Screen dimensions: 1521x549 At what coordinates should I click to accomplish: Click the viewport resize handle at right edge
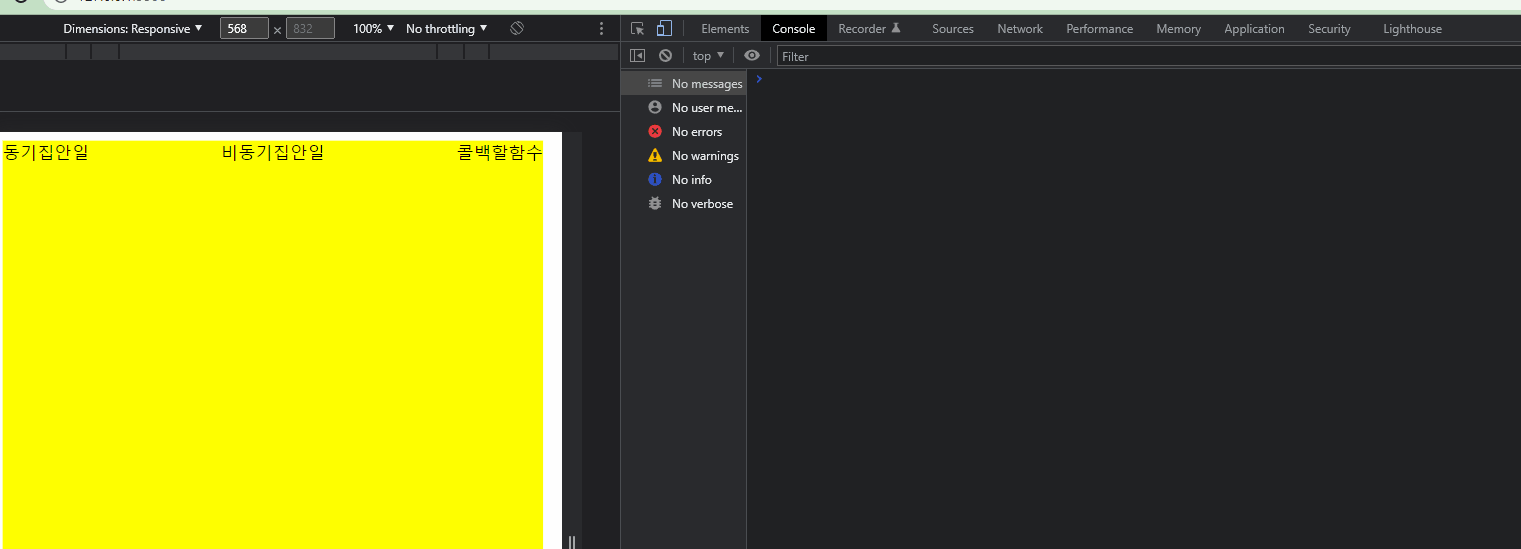click(572, 542)
